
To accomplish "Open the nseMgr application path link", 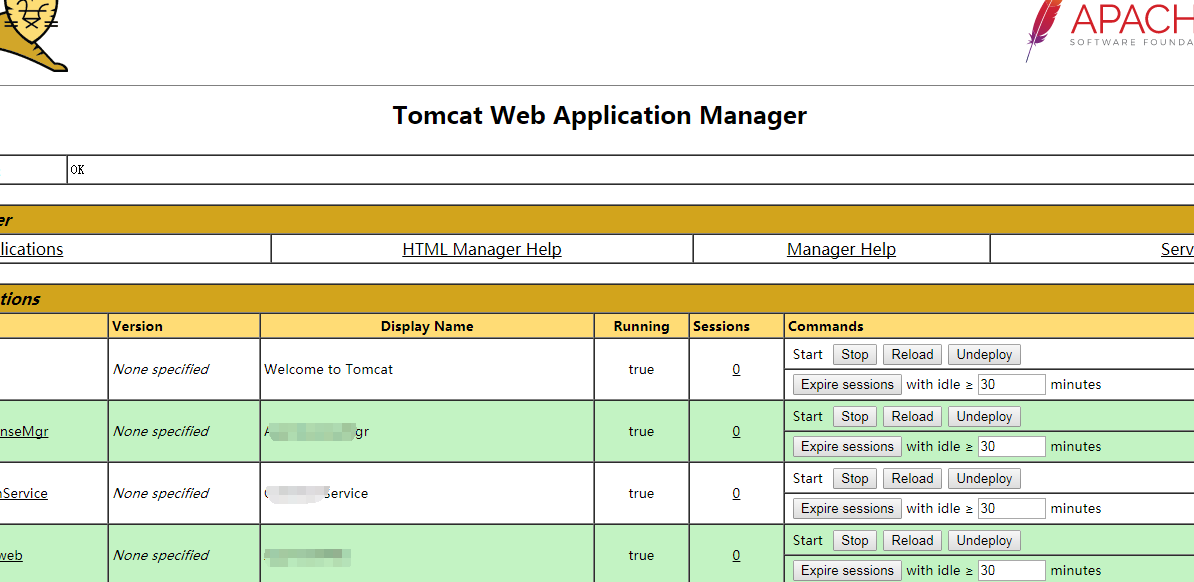I will pyautogui.click(x=24, y=431).
